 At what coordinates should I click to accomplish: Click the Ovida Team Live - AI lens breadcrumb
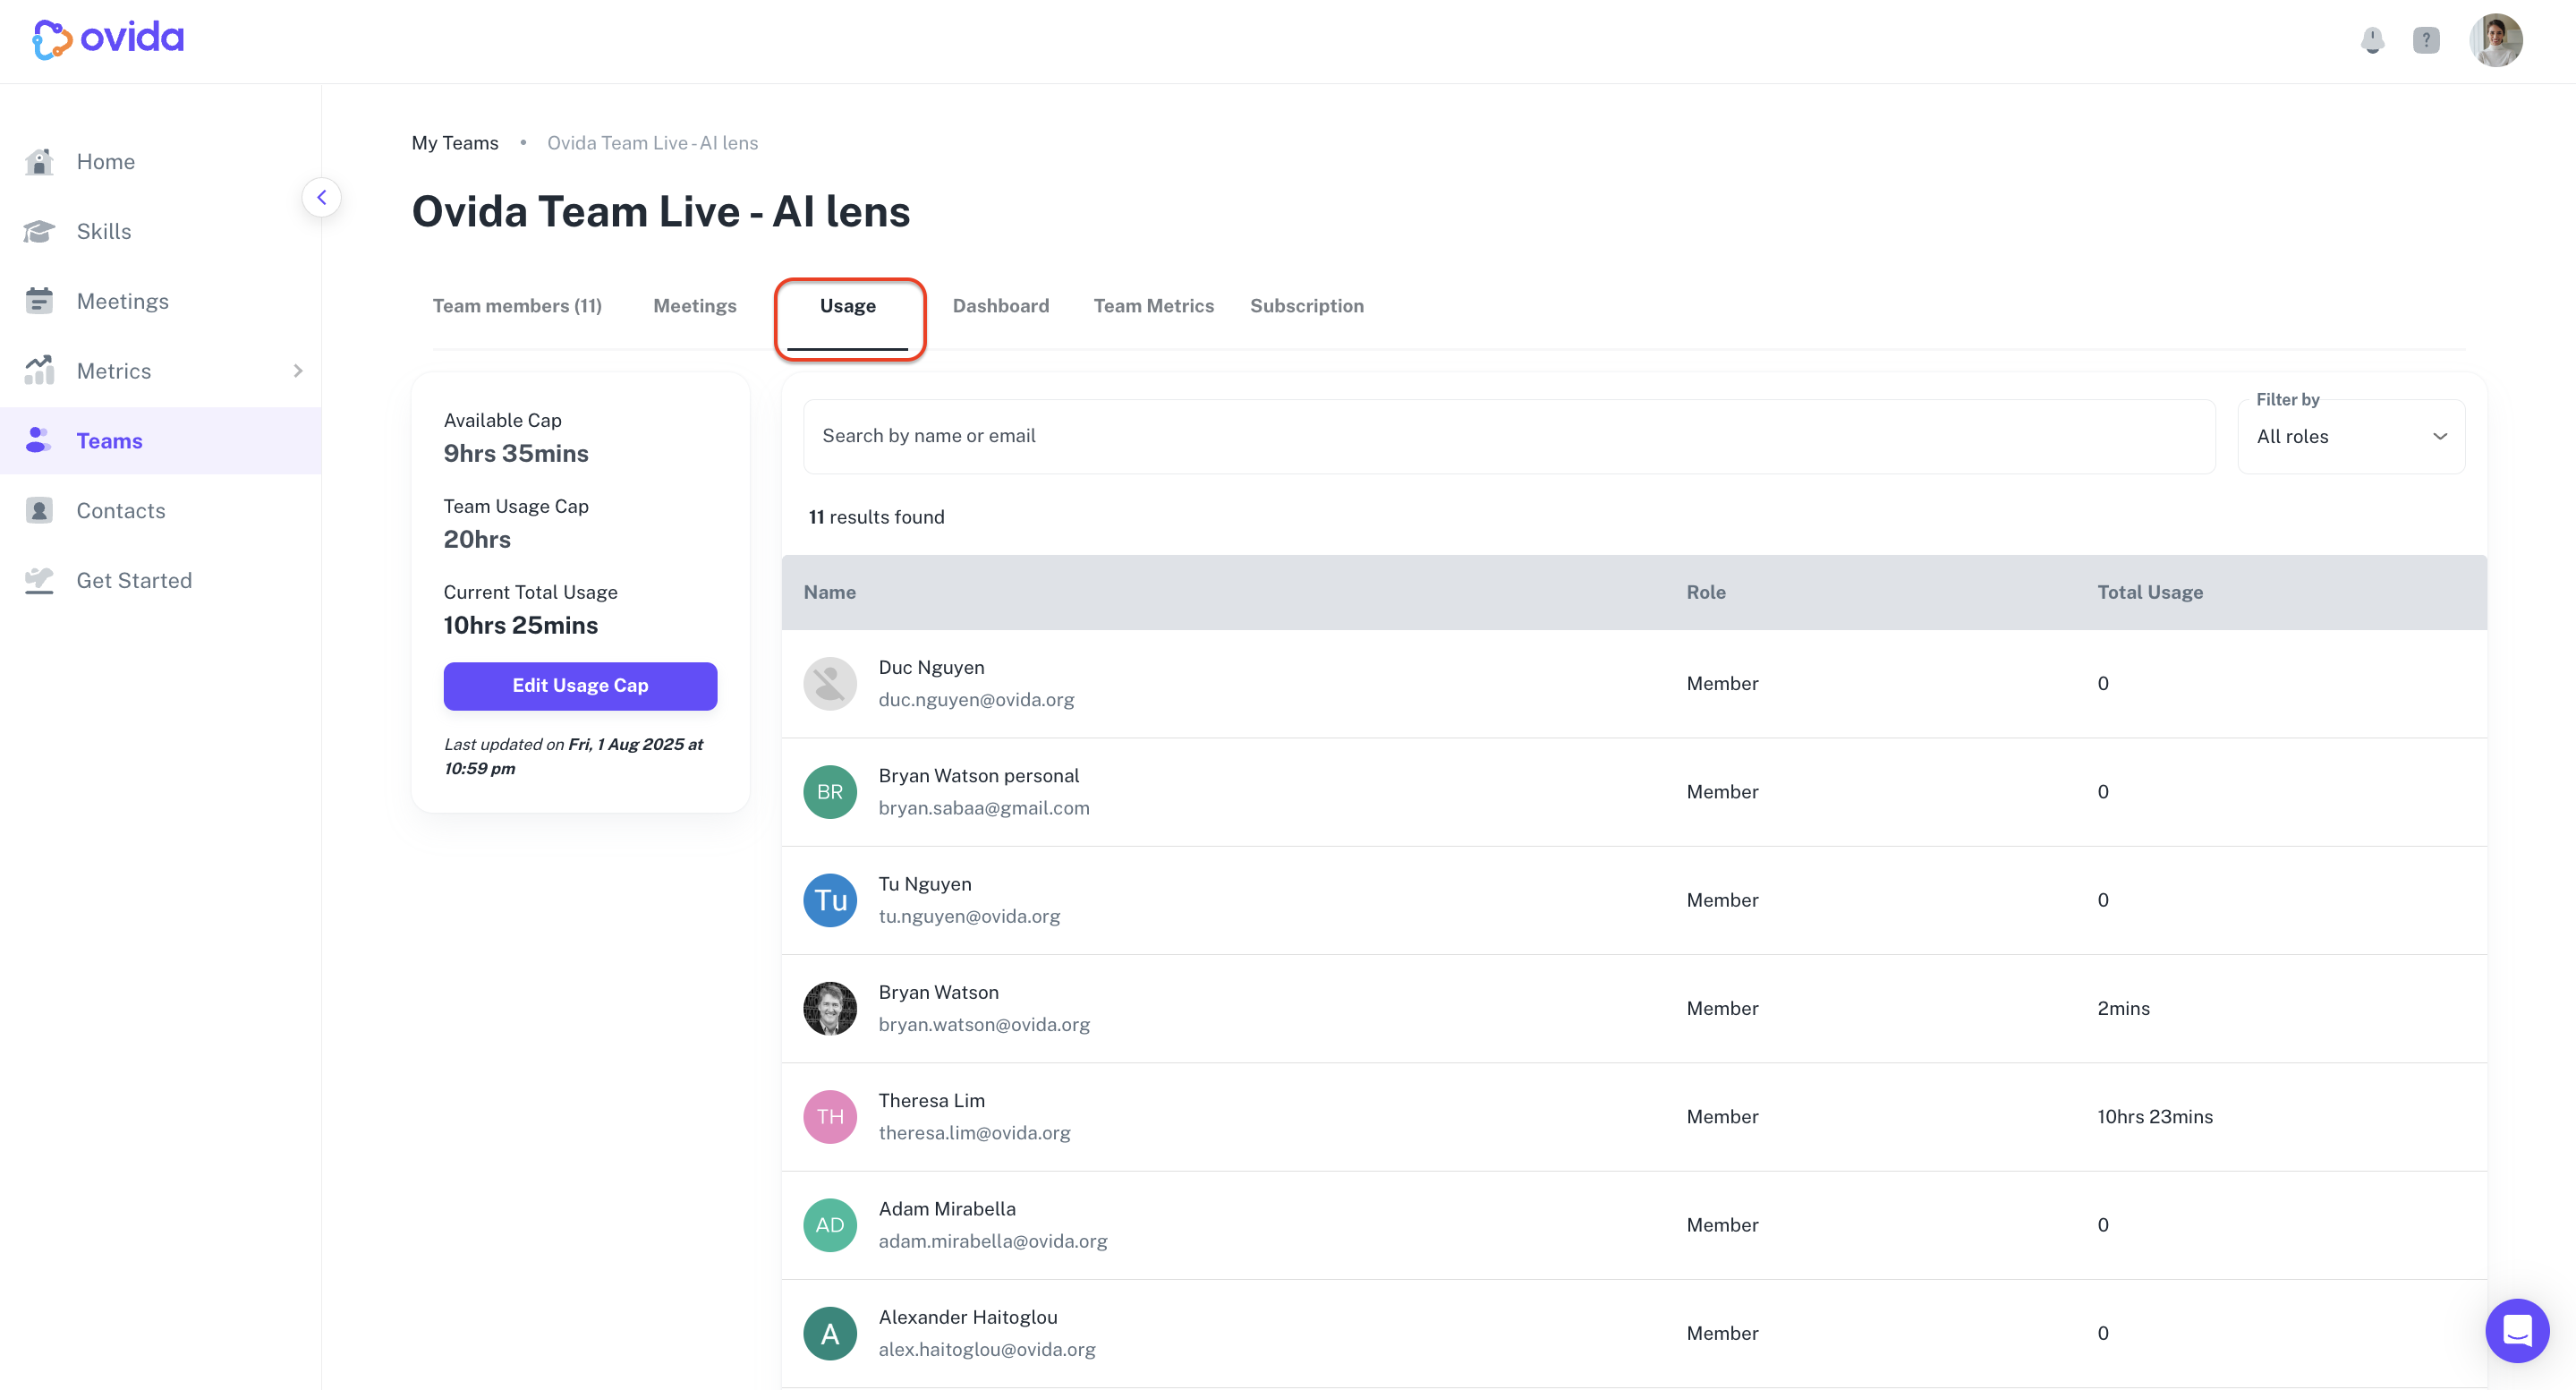(652, 143)
